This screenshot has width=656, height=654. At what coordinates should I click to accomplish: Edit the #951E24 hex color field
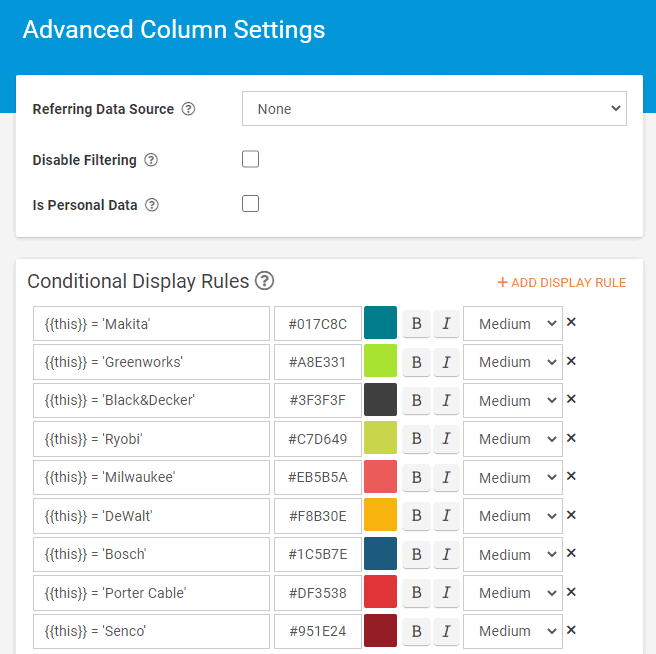(318, 631)
